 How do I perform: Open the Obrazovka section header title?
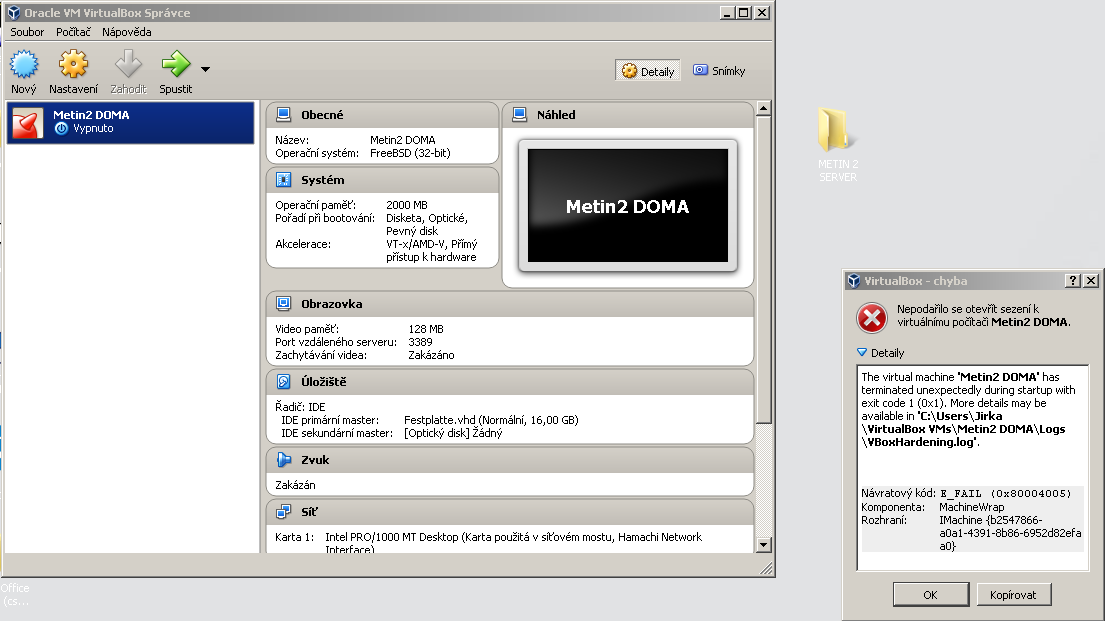(331, 304)
